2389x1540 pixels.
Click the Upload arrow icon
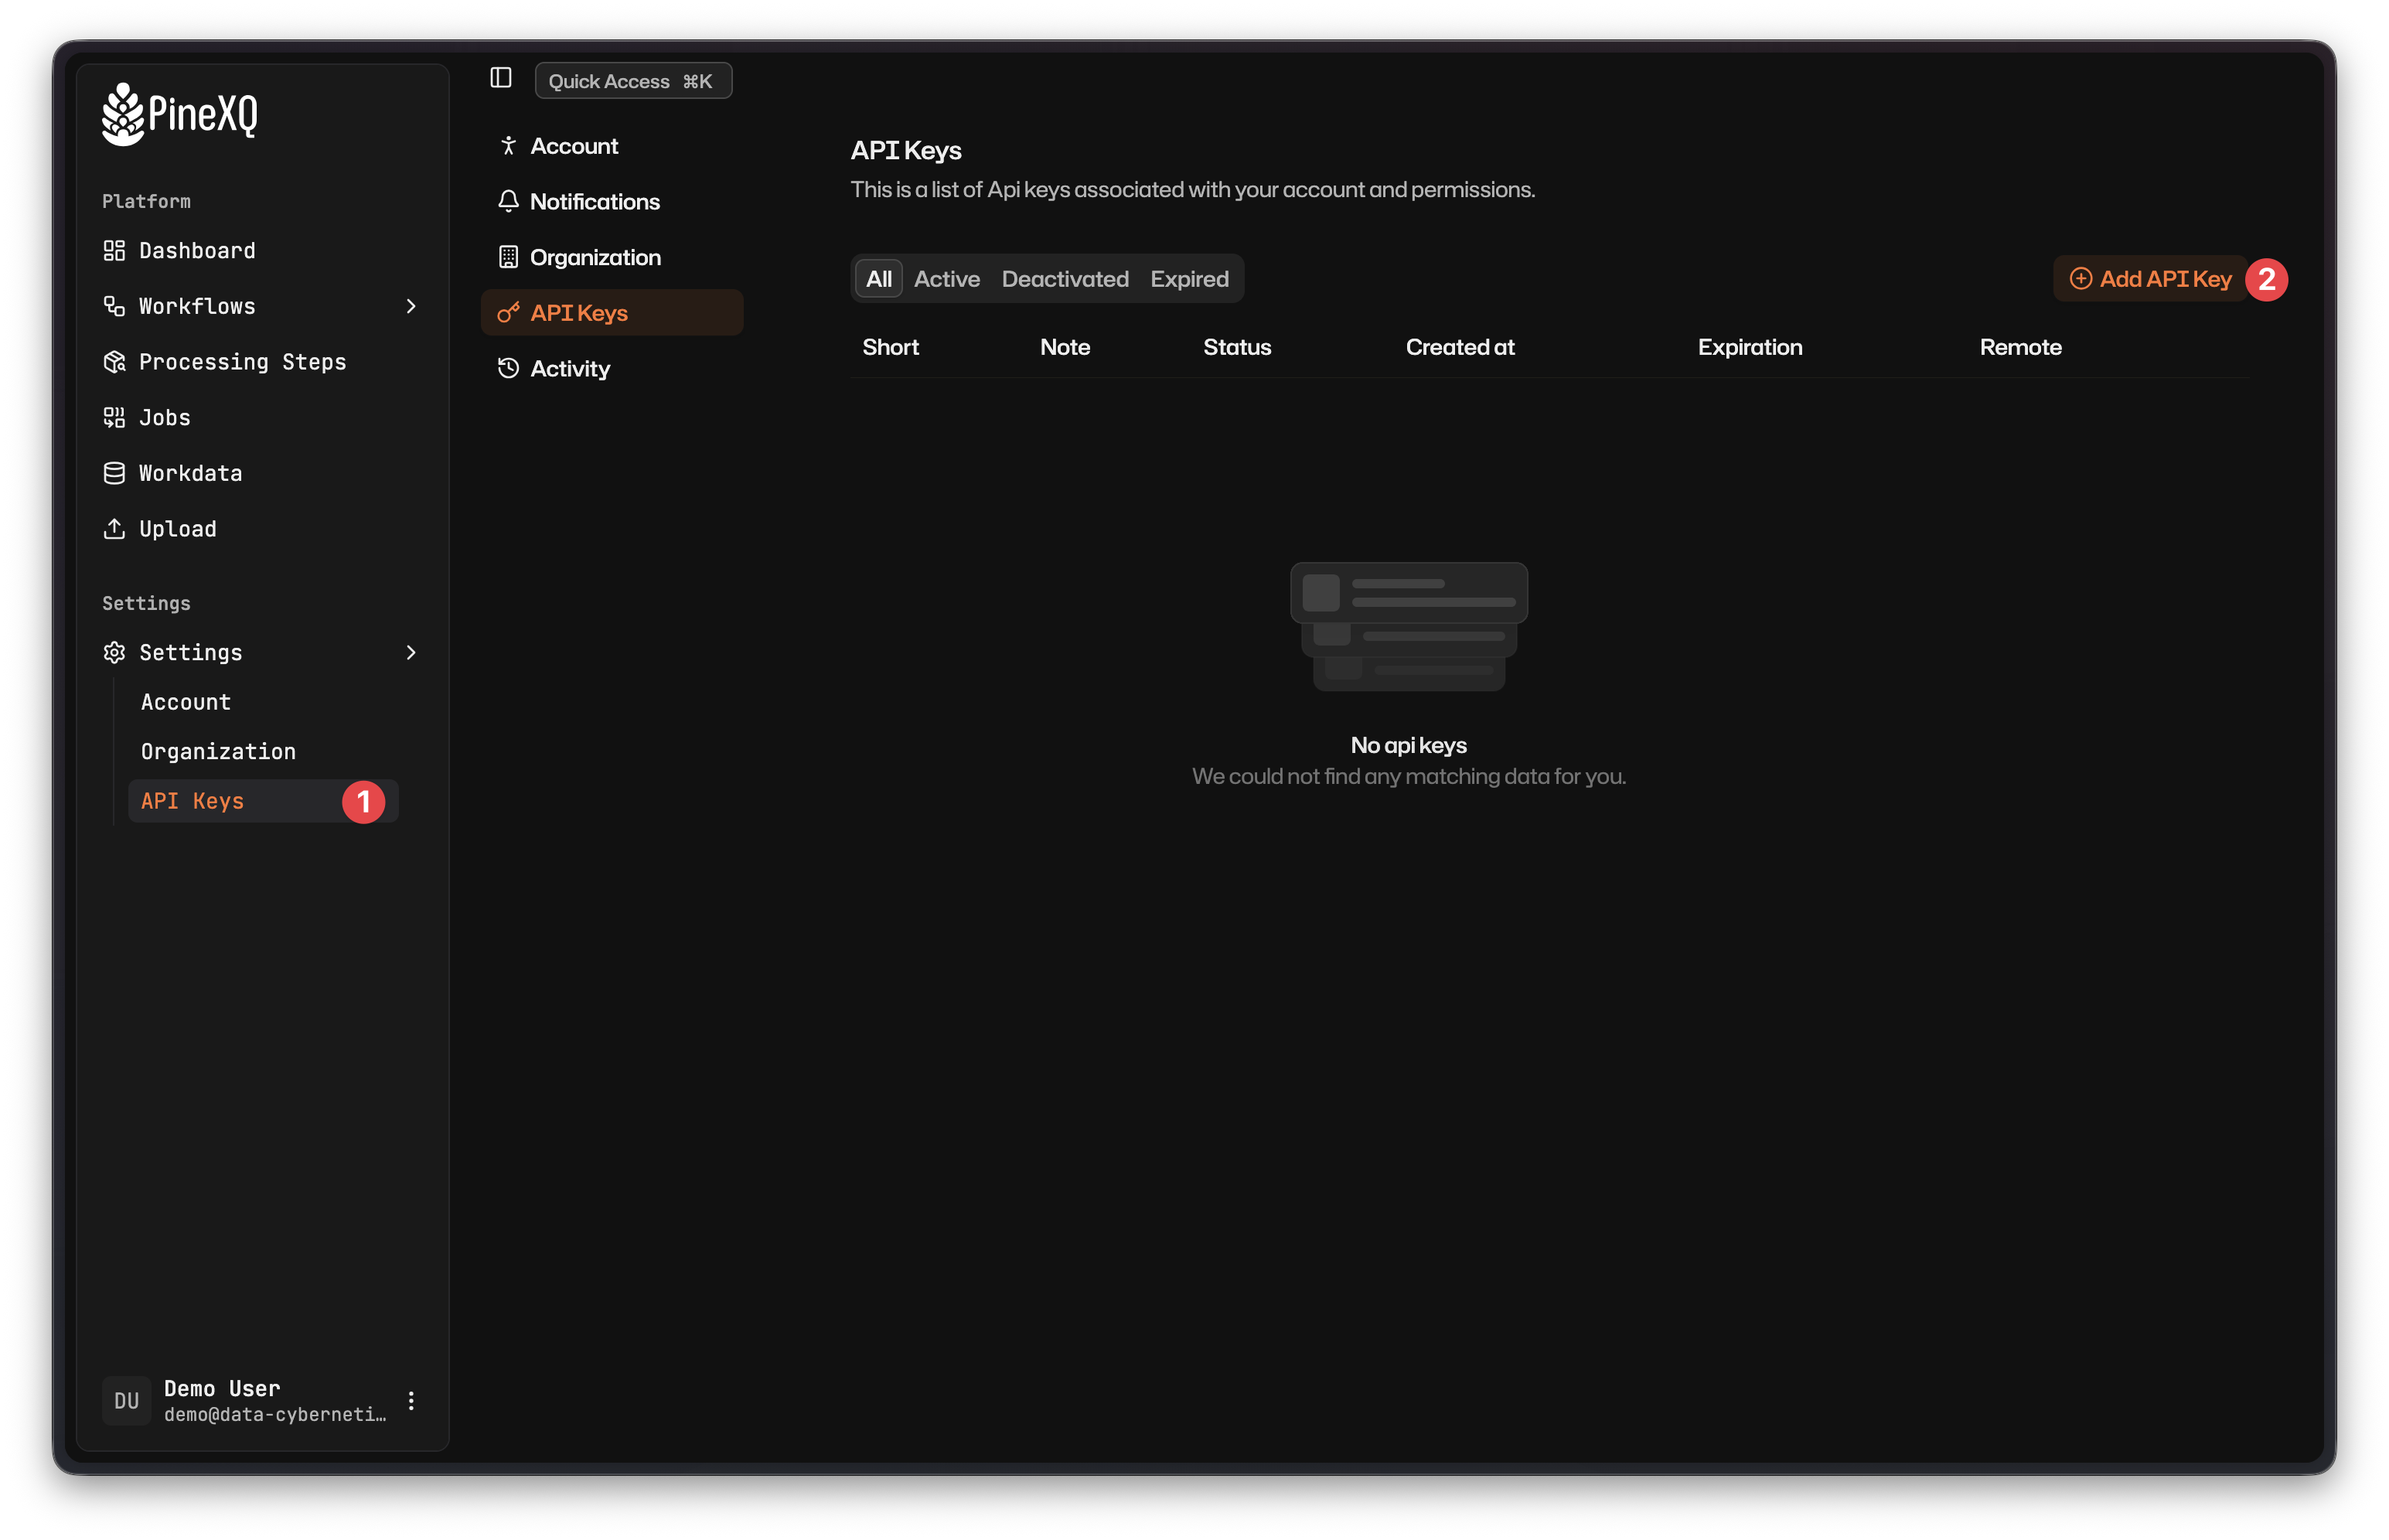(x=114, y=528)
